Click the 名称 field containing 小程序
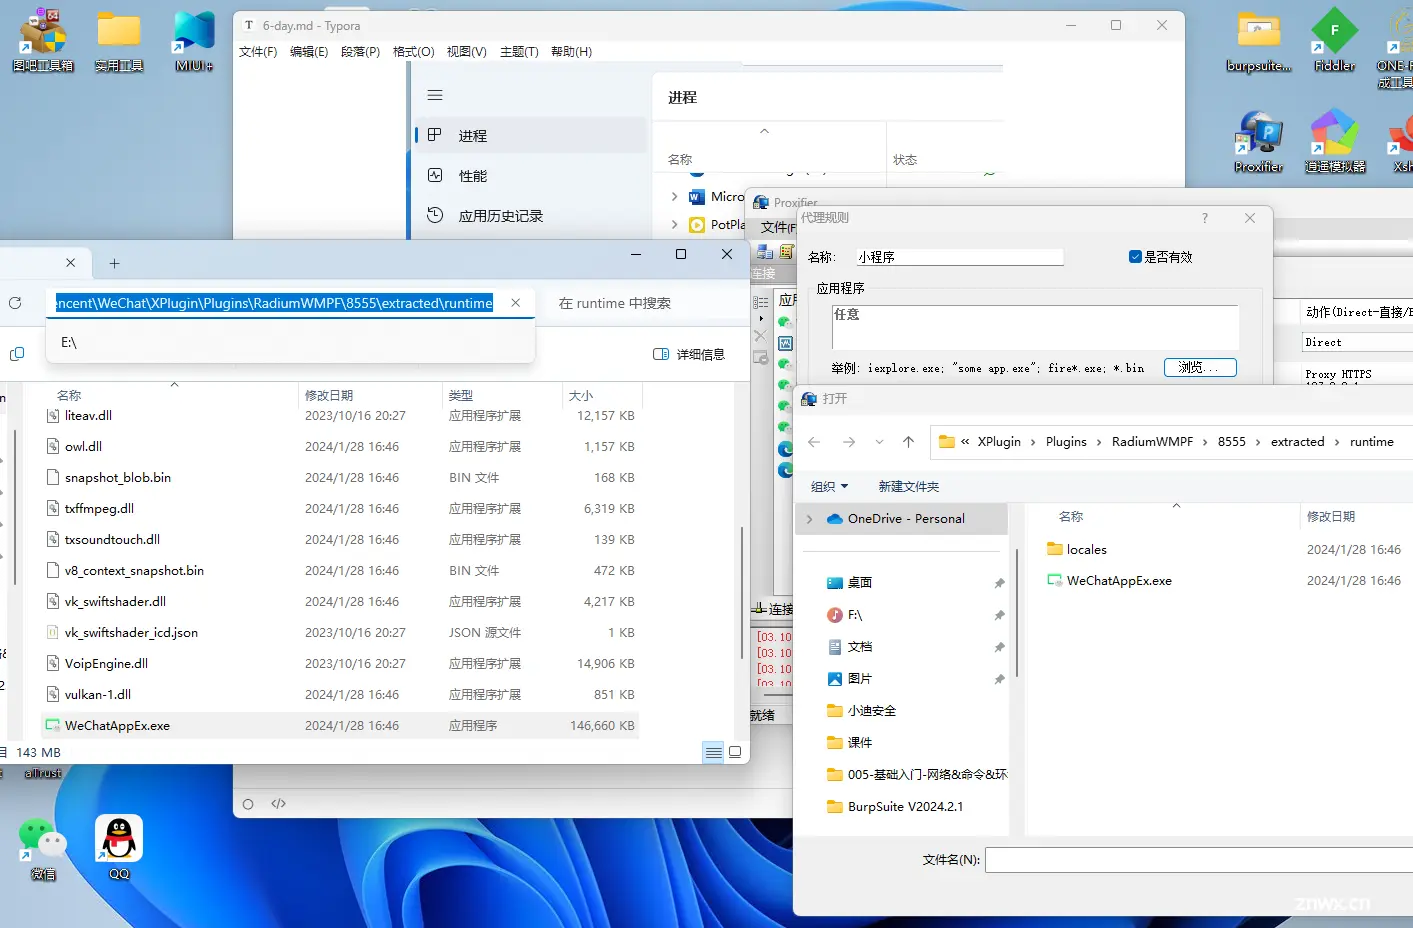 (959, 257)
